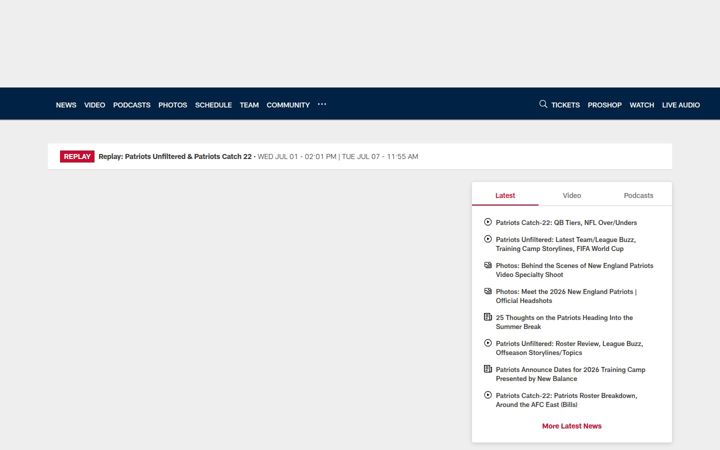Open Patriots Catch-22: QB Tiers, NFL Over/Unders
Screen dimensions: 720x450
[566, 223]
